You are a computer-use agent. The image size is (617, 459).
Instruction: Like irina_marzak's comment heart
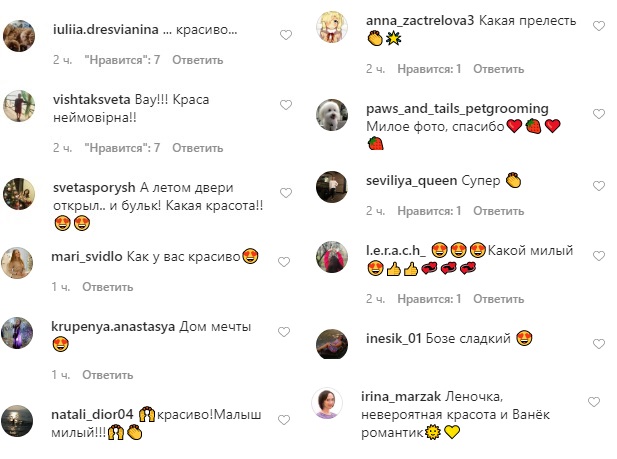pyautogui.click(x=594, y=402)
